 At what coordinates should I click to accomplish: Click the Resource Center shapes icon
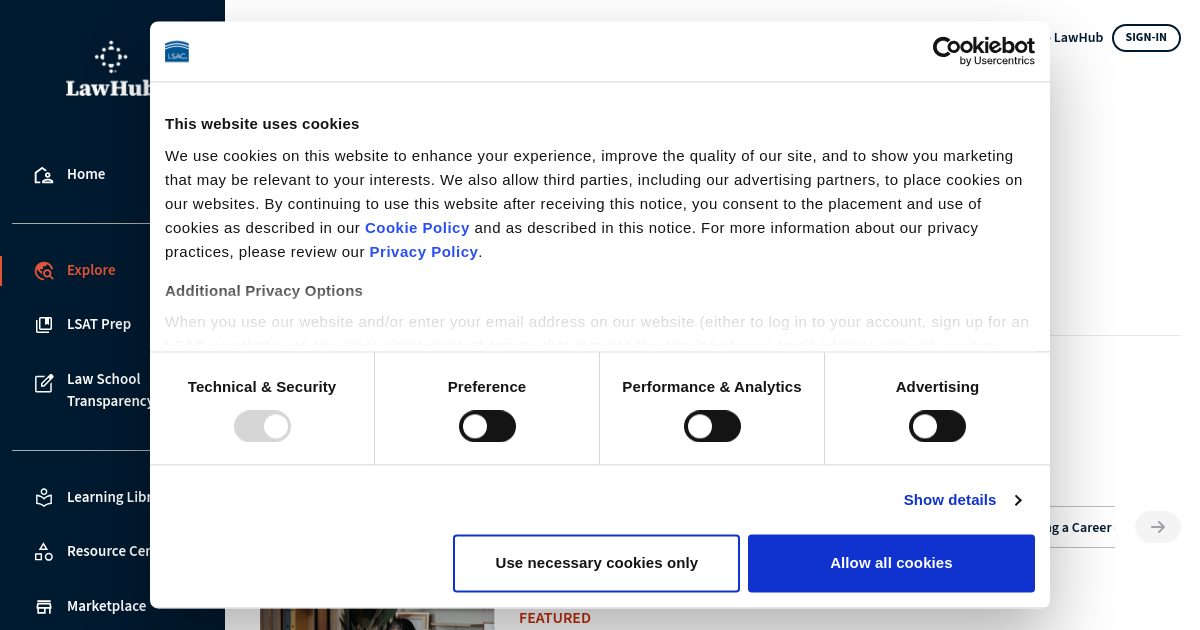tap(43, 551)
